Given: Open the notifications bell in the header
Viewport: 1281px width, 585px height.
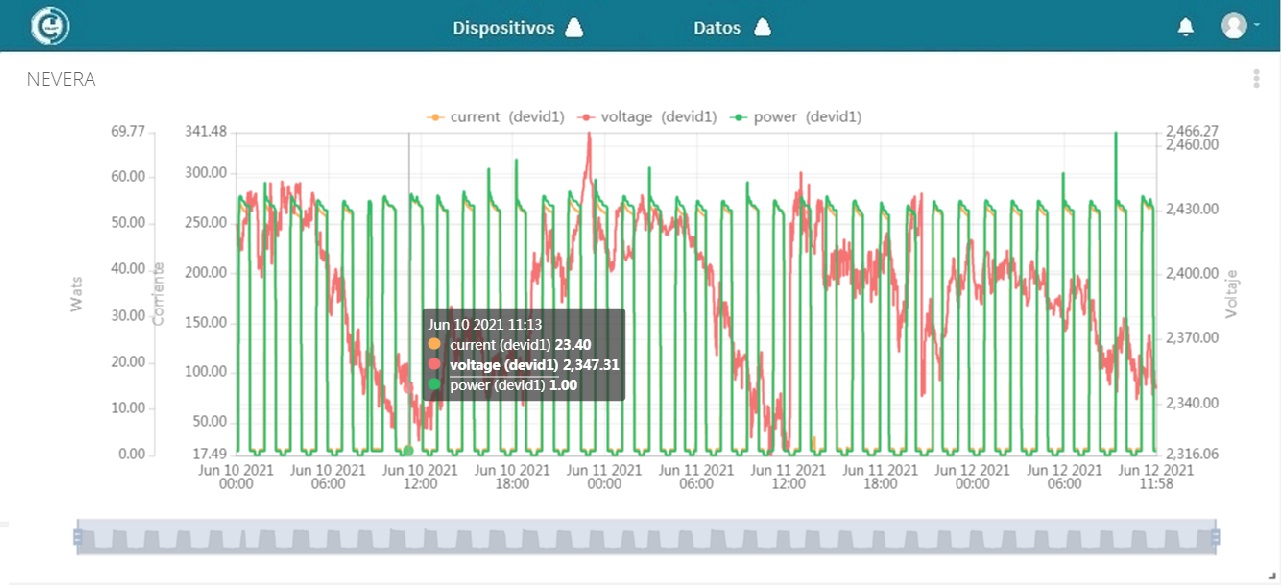Looking at the screenshot, I should [x=1186, y=27].
